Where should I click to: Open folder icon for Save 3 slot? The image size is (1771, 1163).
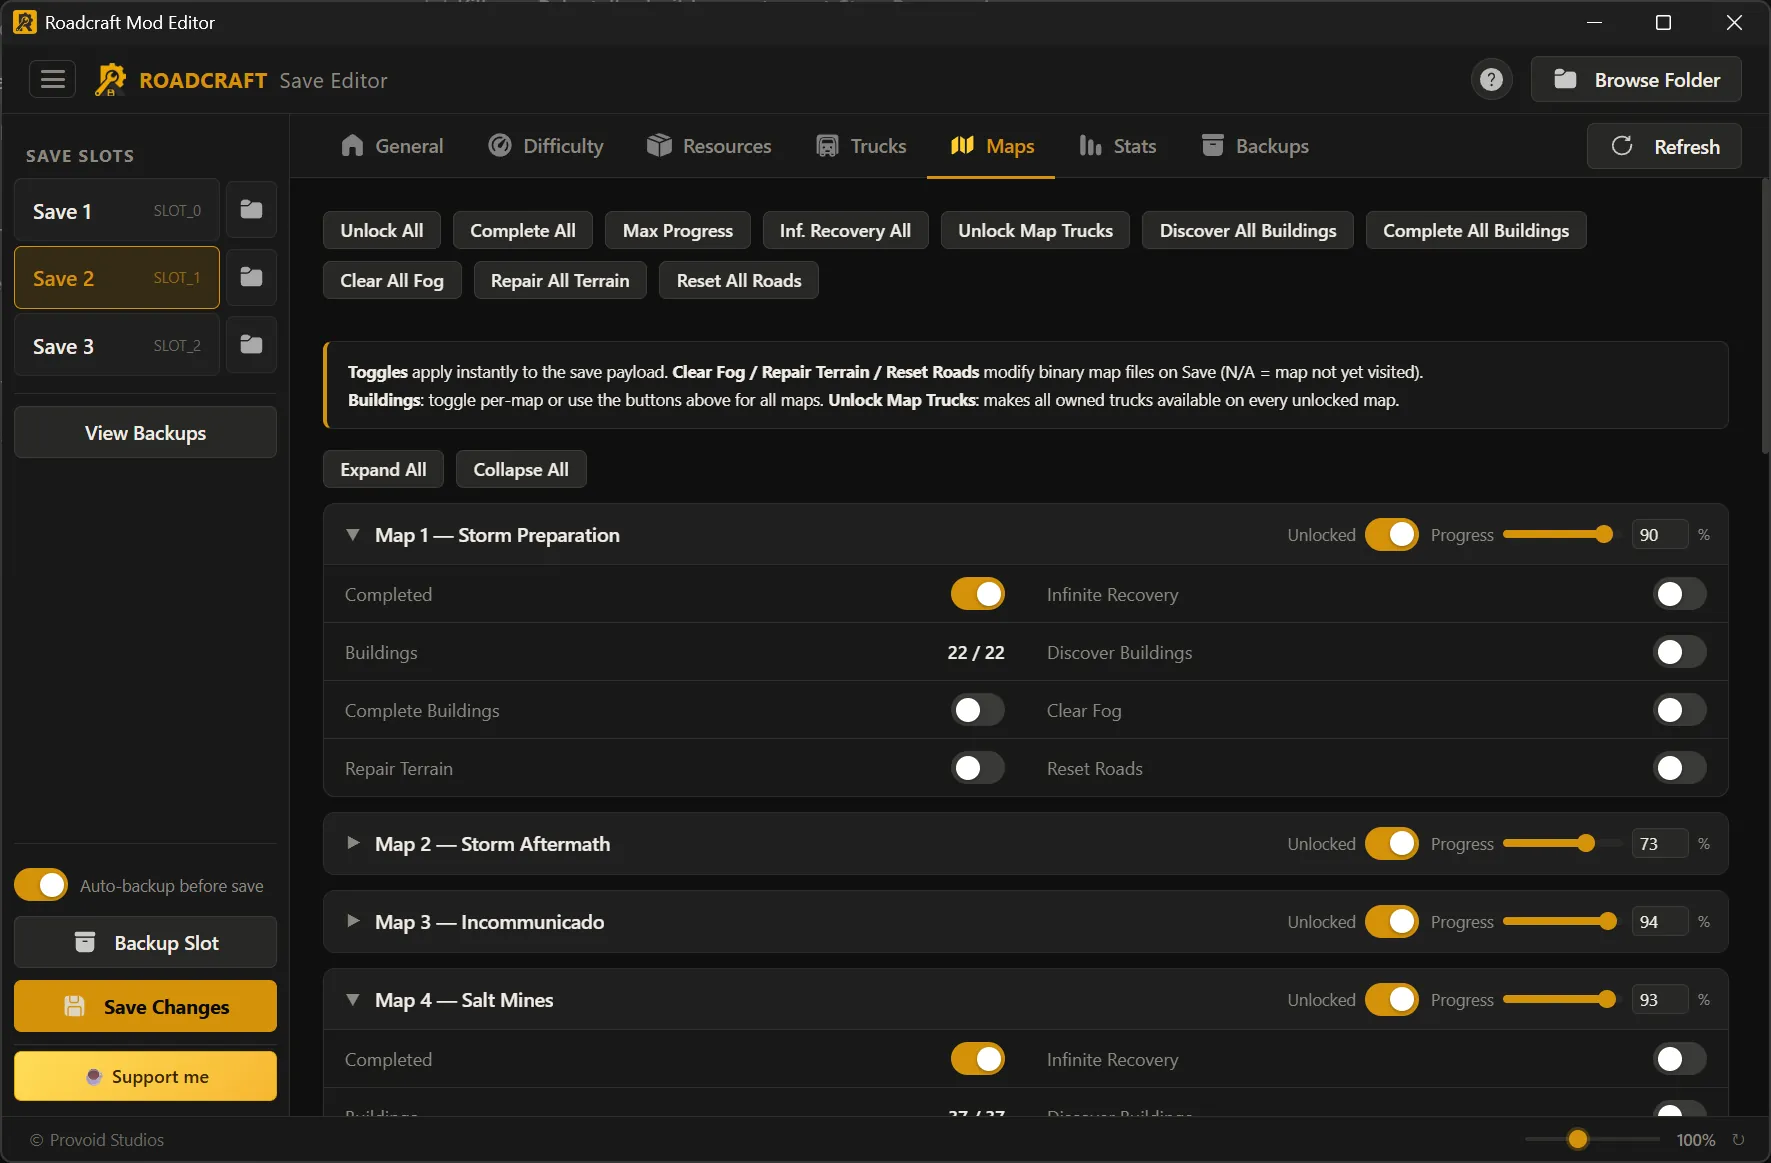(x=251, y=345)
